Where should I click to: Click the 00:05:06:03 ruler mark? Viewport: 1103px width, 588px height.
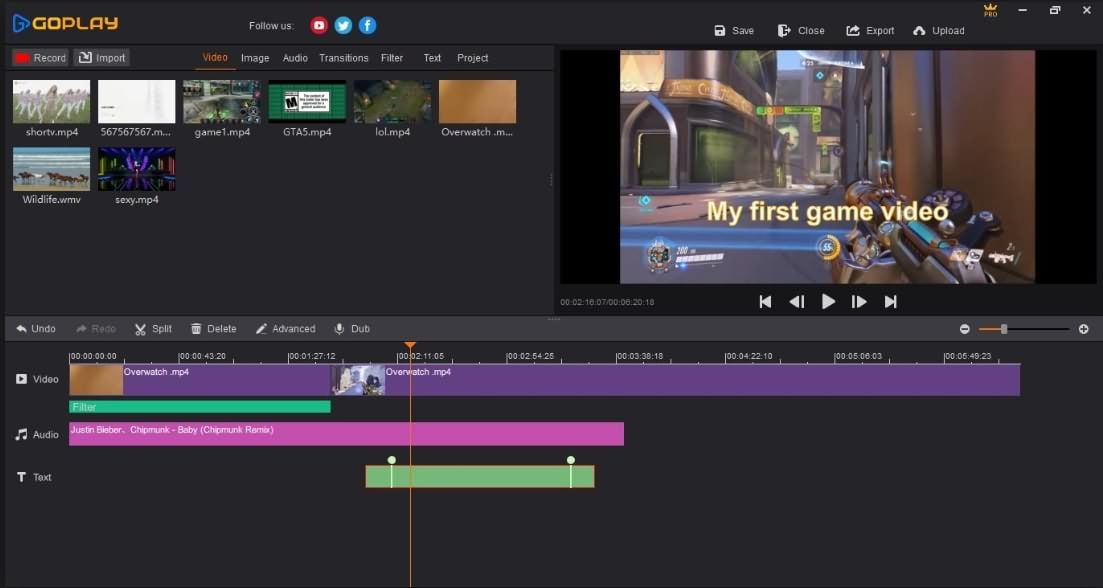[x=858, y=357]
